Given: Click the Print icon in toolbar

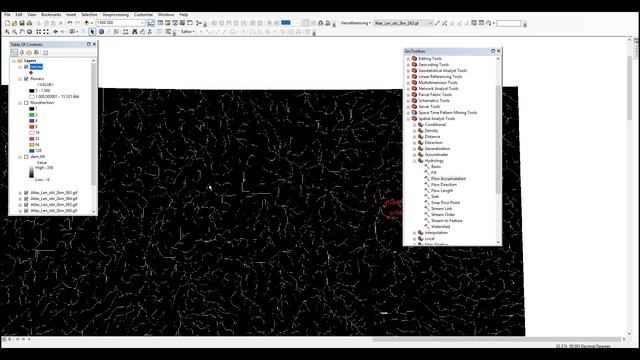Looking at the screenshot, I should click(x=29, y=23).
